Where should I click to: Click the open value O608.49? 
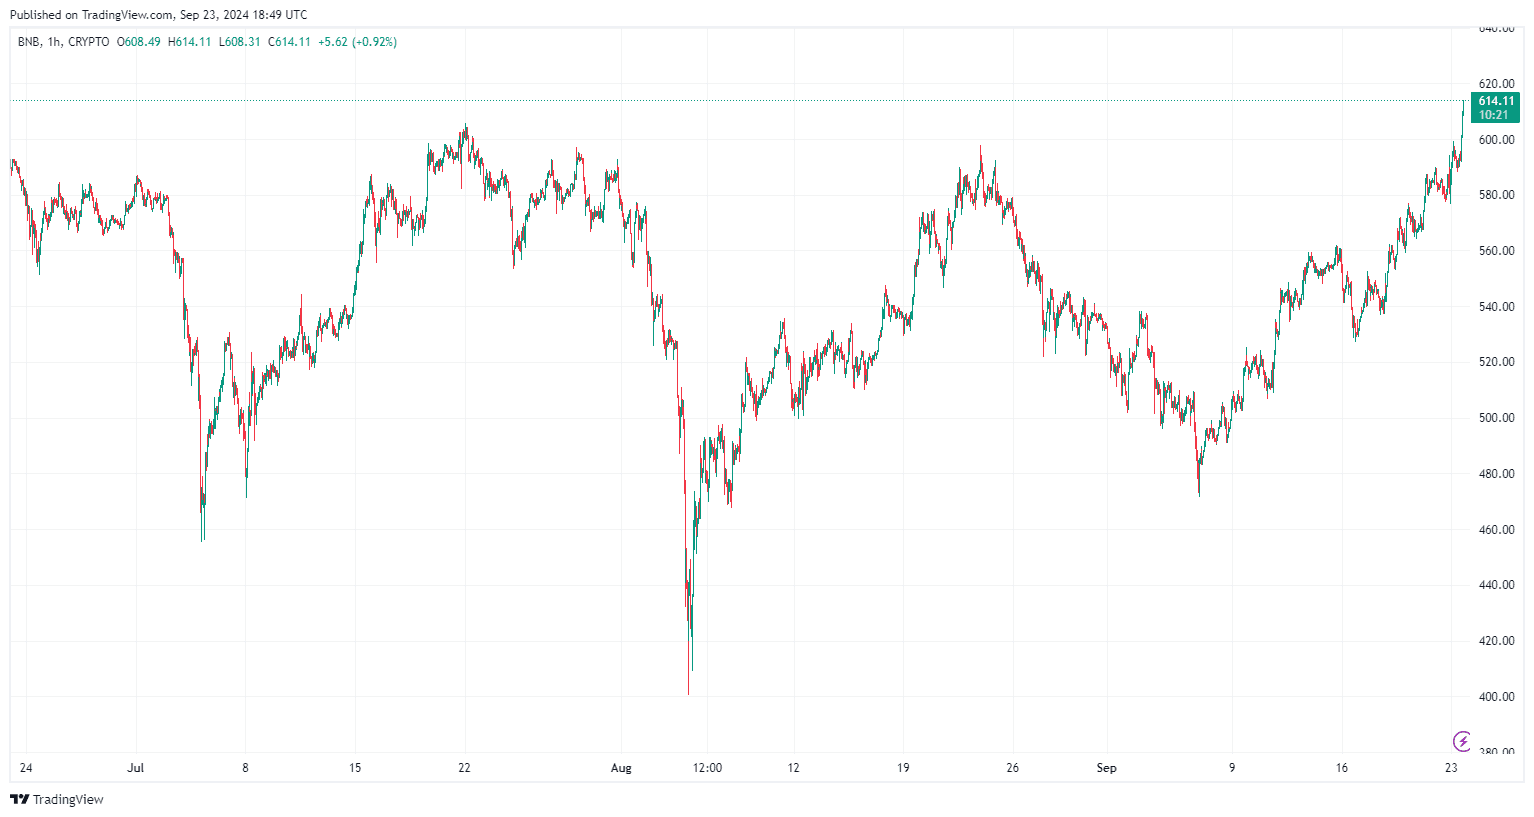click(x=139, y=42)
